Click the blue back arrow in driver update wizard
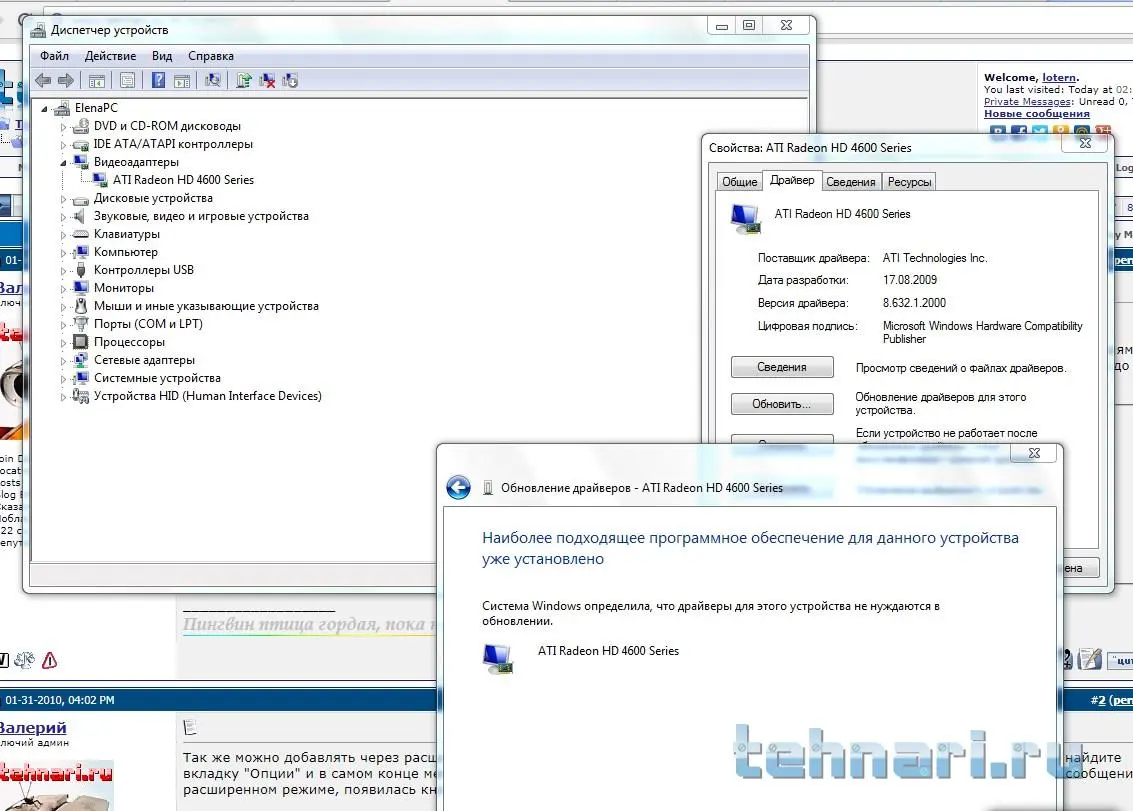 coord(458,487)
